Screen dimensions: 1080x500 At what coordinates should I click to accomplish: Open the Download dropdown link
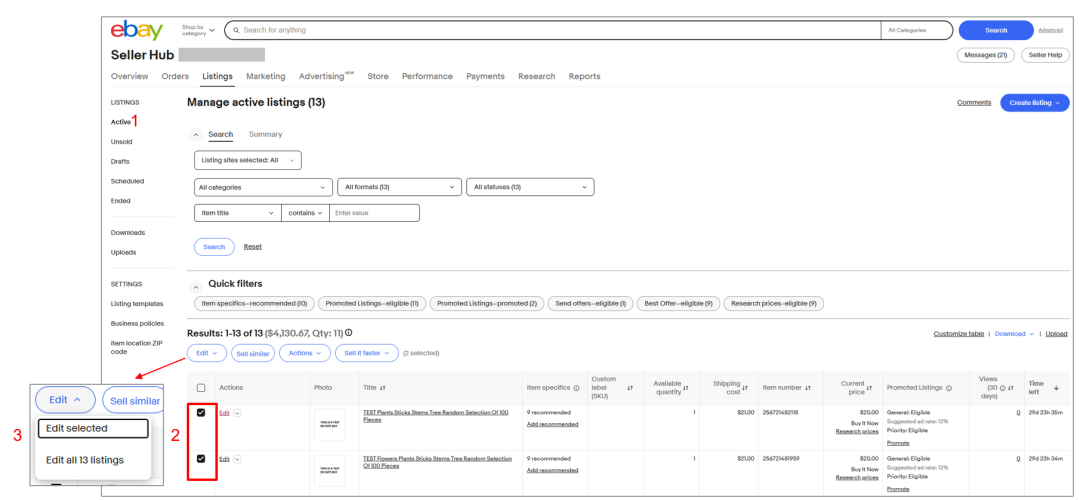1014,333
